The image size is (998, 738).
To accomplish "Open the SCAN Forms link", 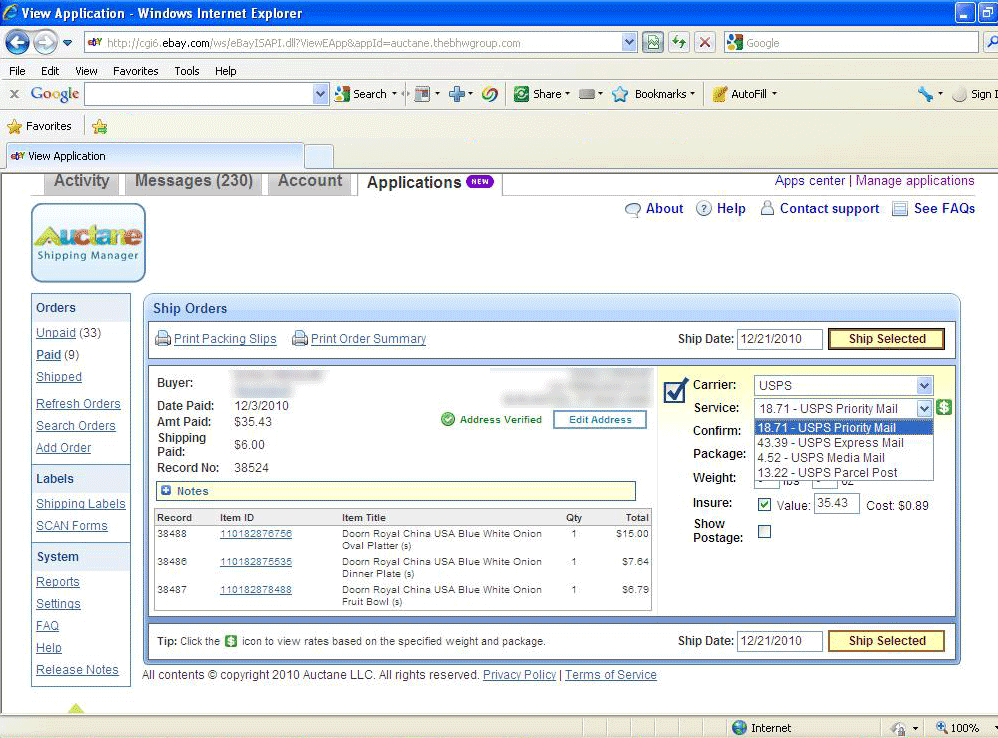I will pos(72,526).
